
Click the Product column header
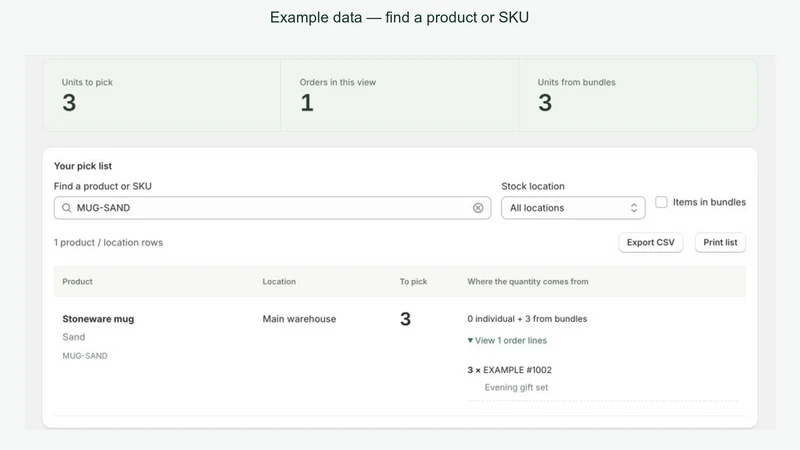78,281
